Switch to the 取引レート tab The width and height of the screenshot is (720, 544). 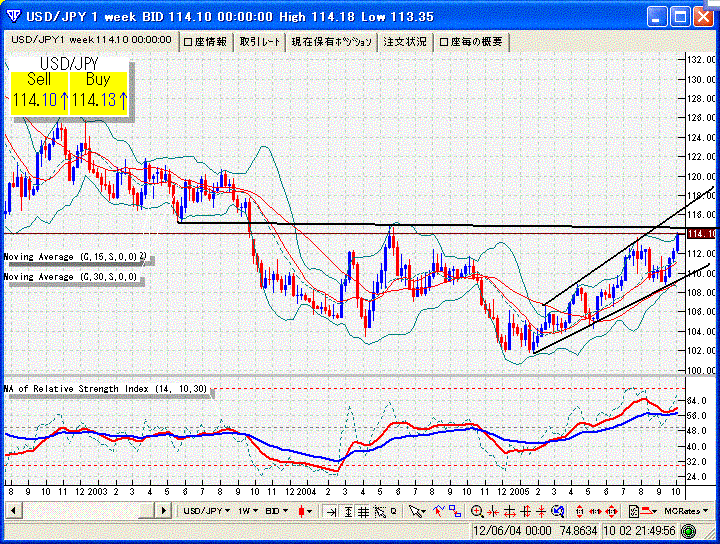pos(261,41)
